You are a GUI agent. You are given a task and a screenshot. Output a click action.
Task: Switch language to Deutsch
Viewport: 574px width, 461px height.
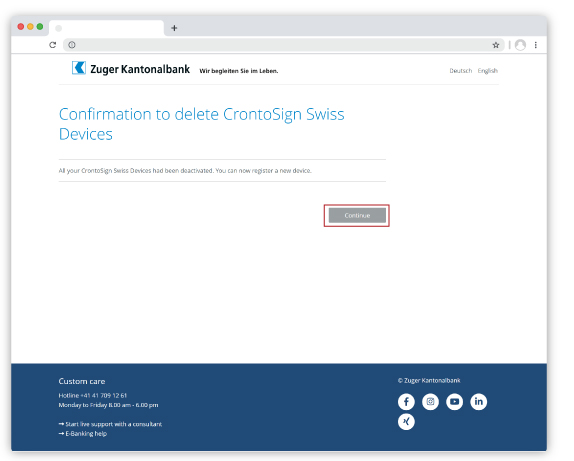coord(461,71)
